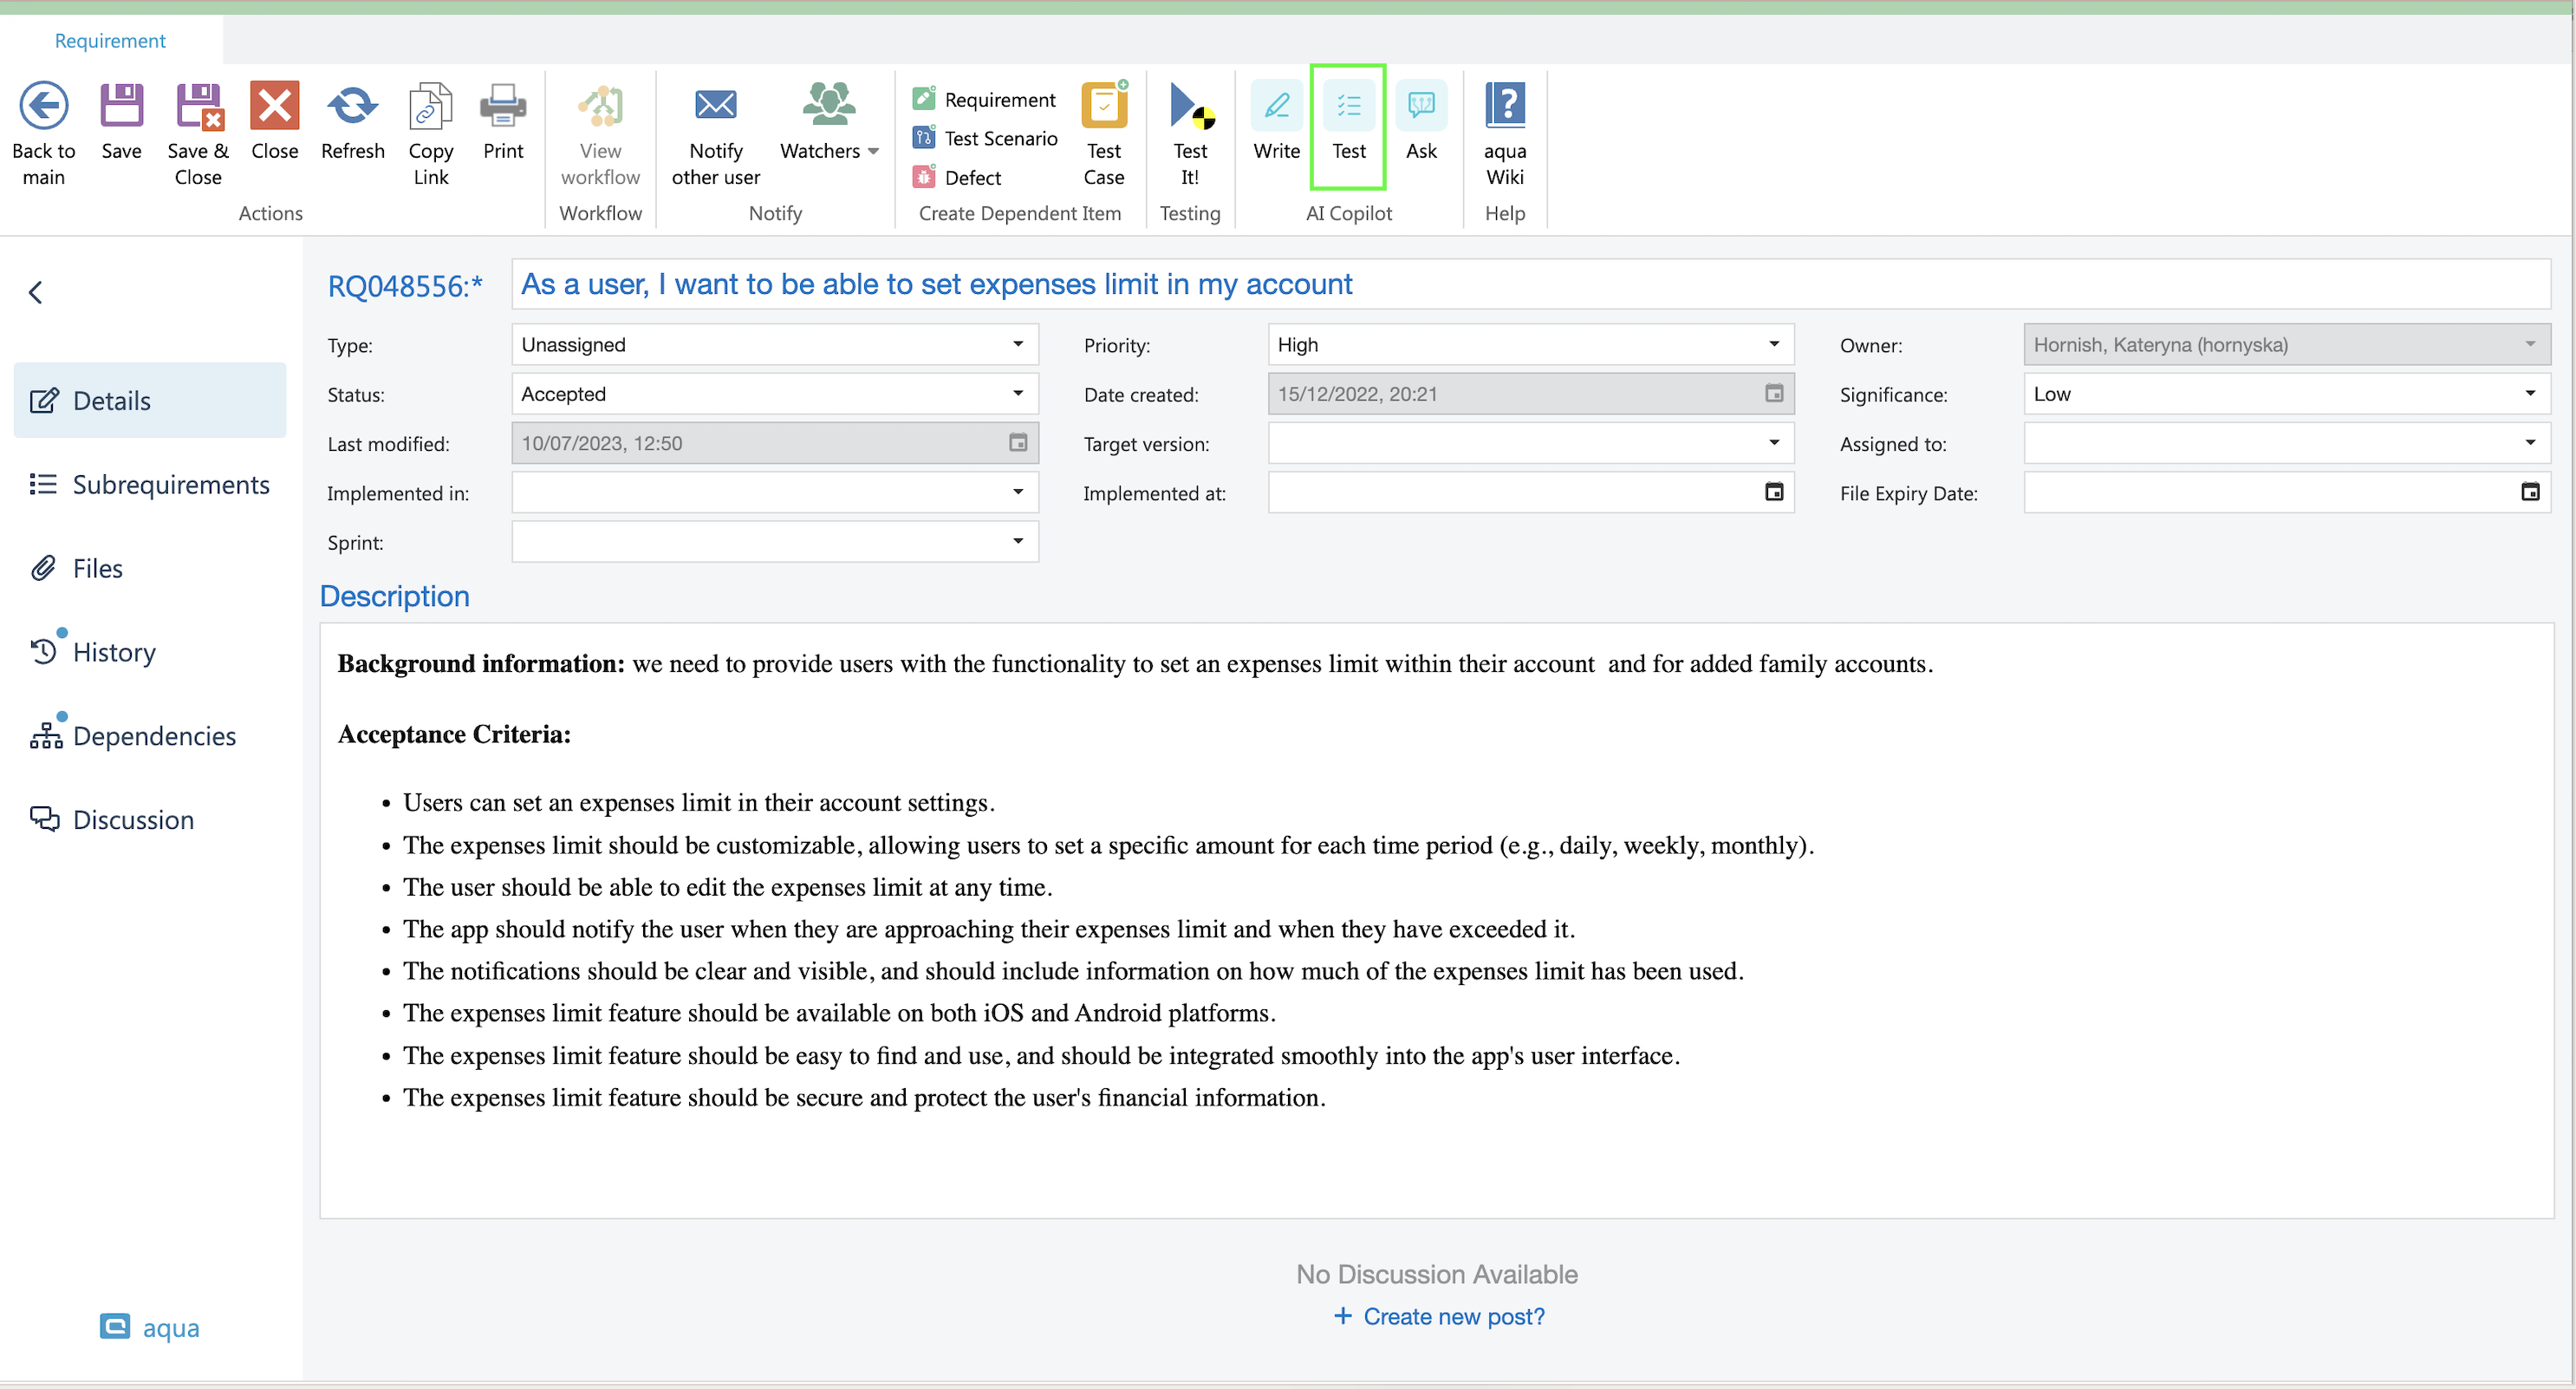Click the AI Copilot Test icon

1348,106
